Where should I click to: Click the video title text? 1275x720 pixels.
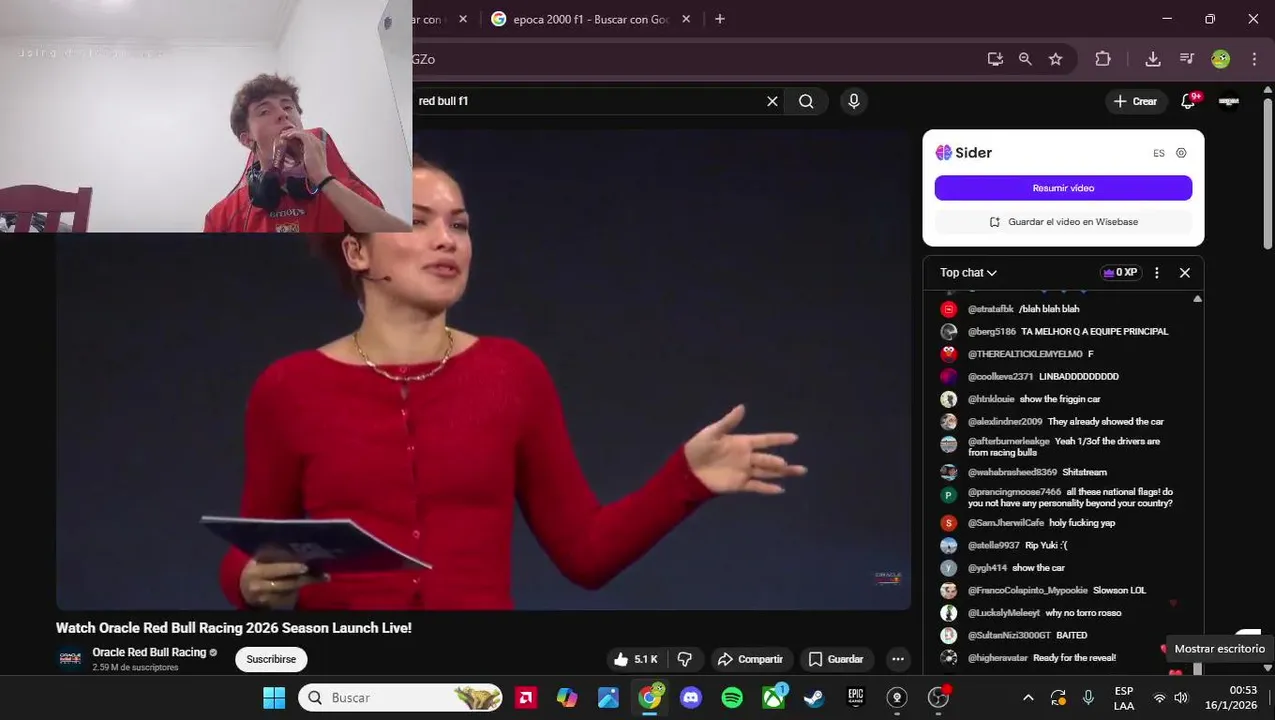tap(234, 628)
